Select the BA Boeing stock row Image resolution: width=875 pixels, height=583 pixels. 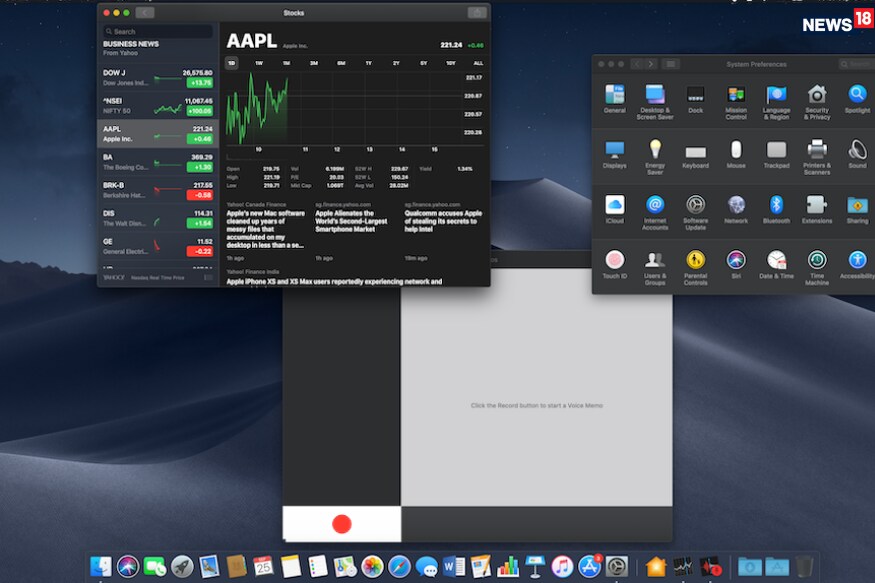158,162
